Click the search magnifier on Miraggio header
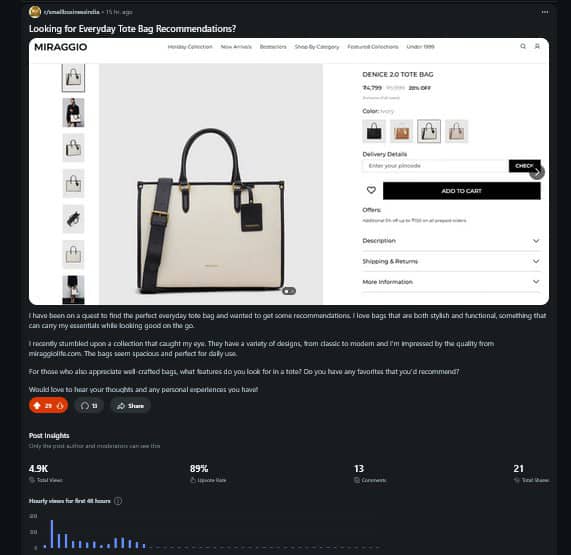This screenshot has height=555, width=571. pyautogui.click(x=523, y=46)
